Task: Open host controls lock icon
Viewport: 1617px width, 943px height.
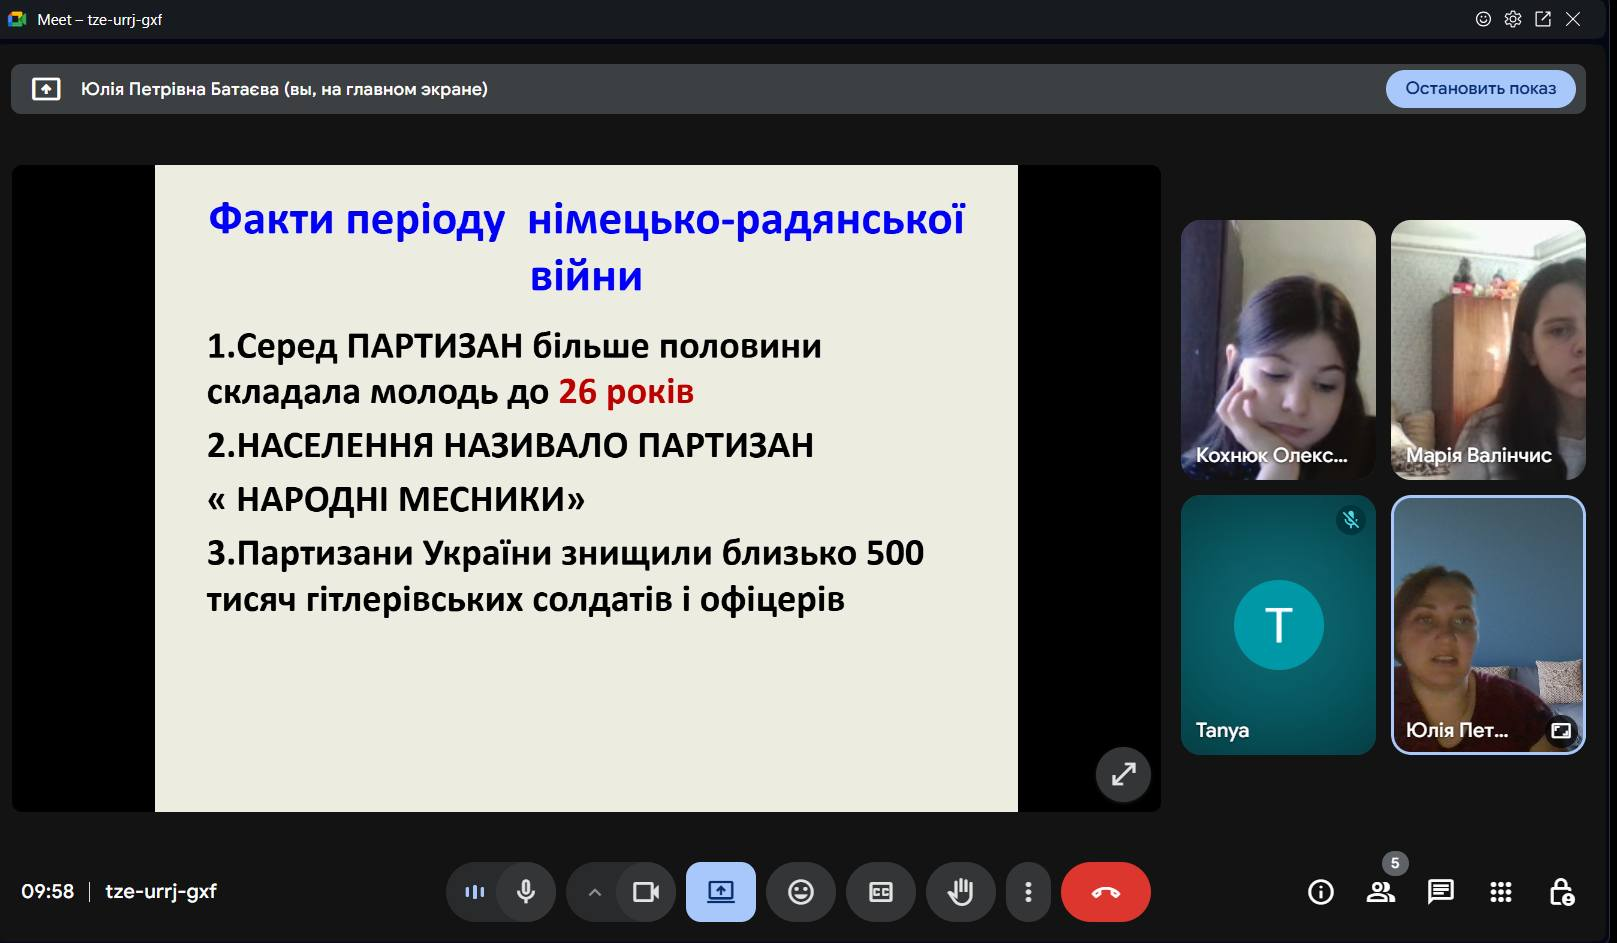Action: click(1561, 892)
